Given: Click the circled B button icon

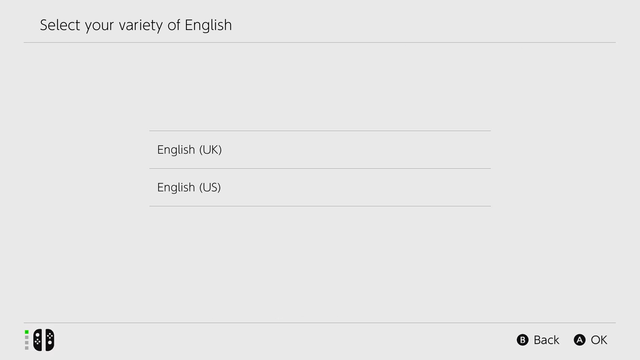Looking at the screenshot, I should [x=522, y=340].
